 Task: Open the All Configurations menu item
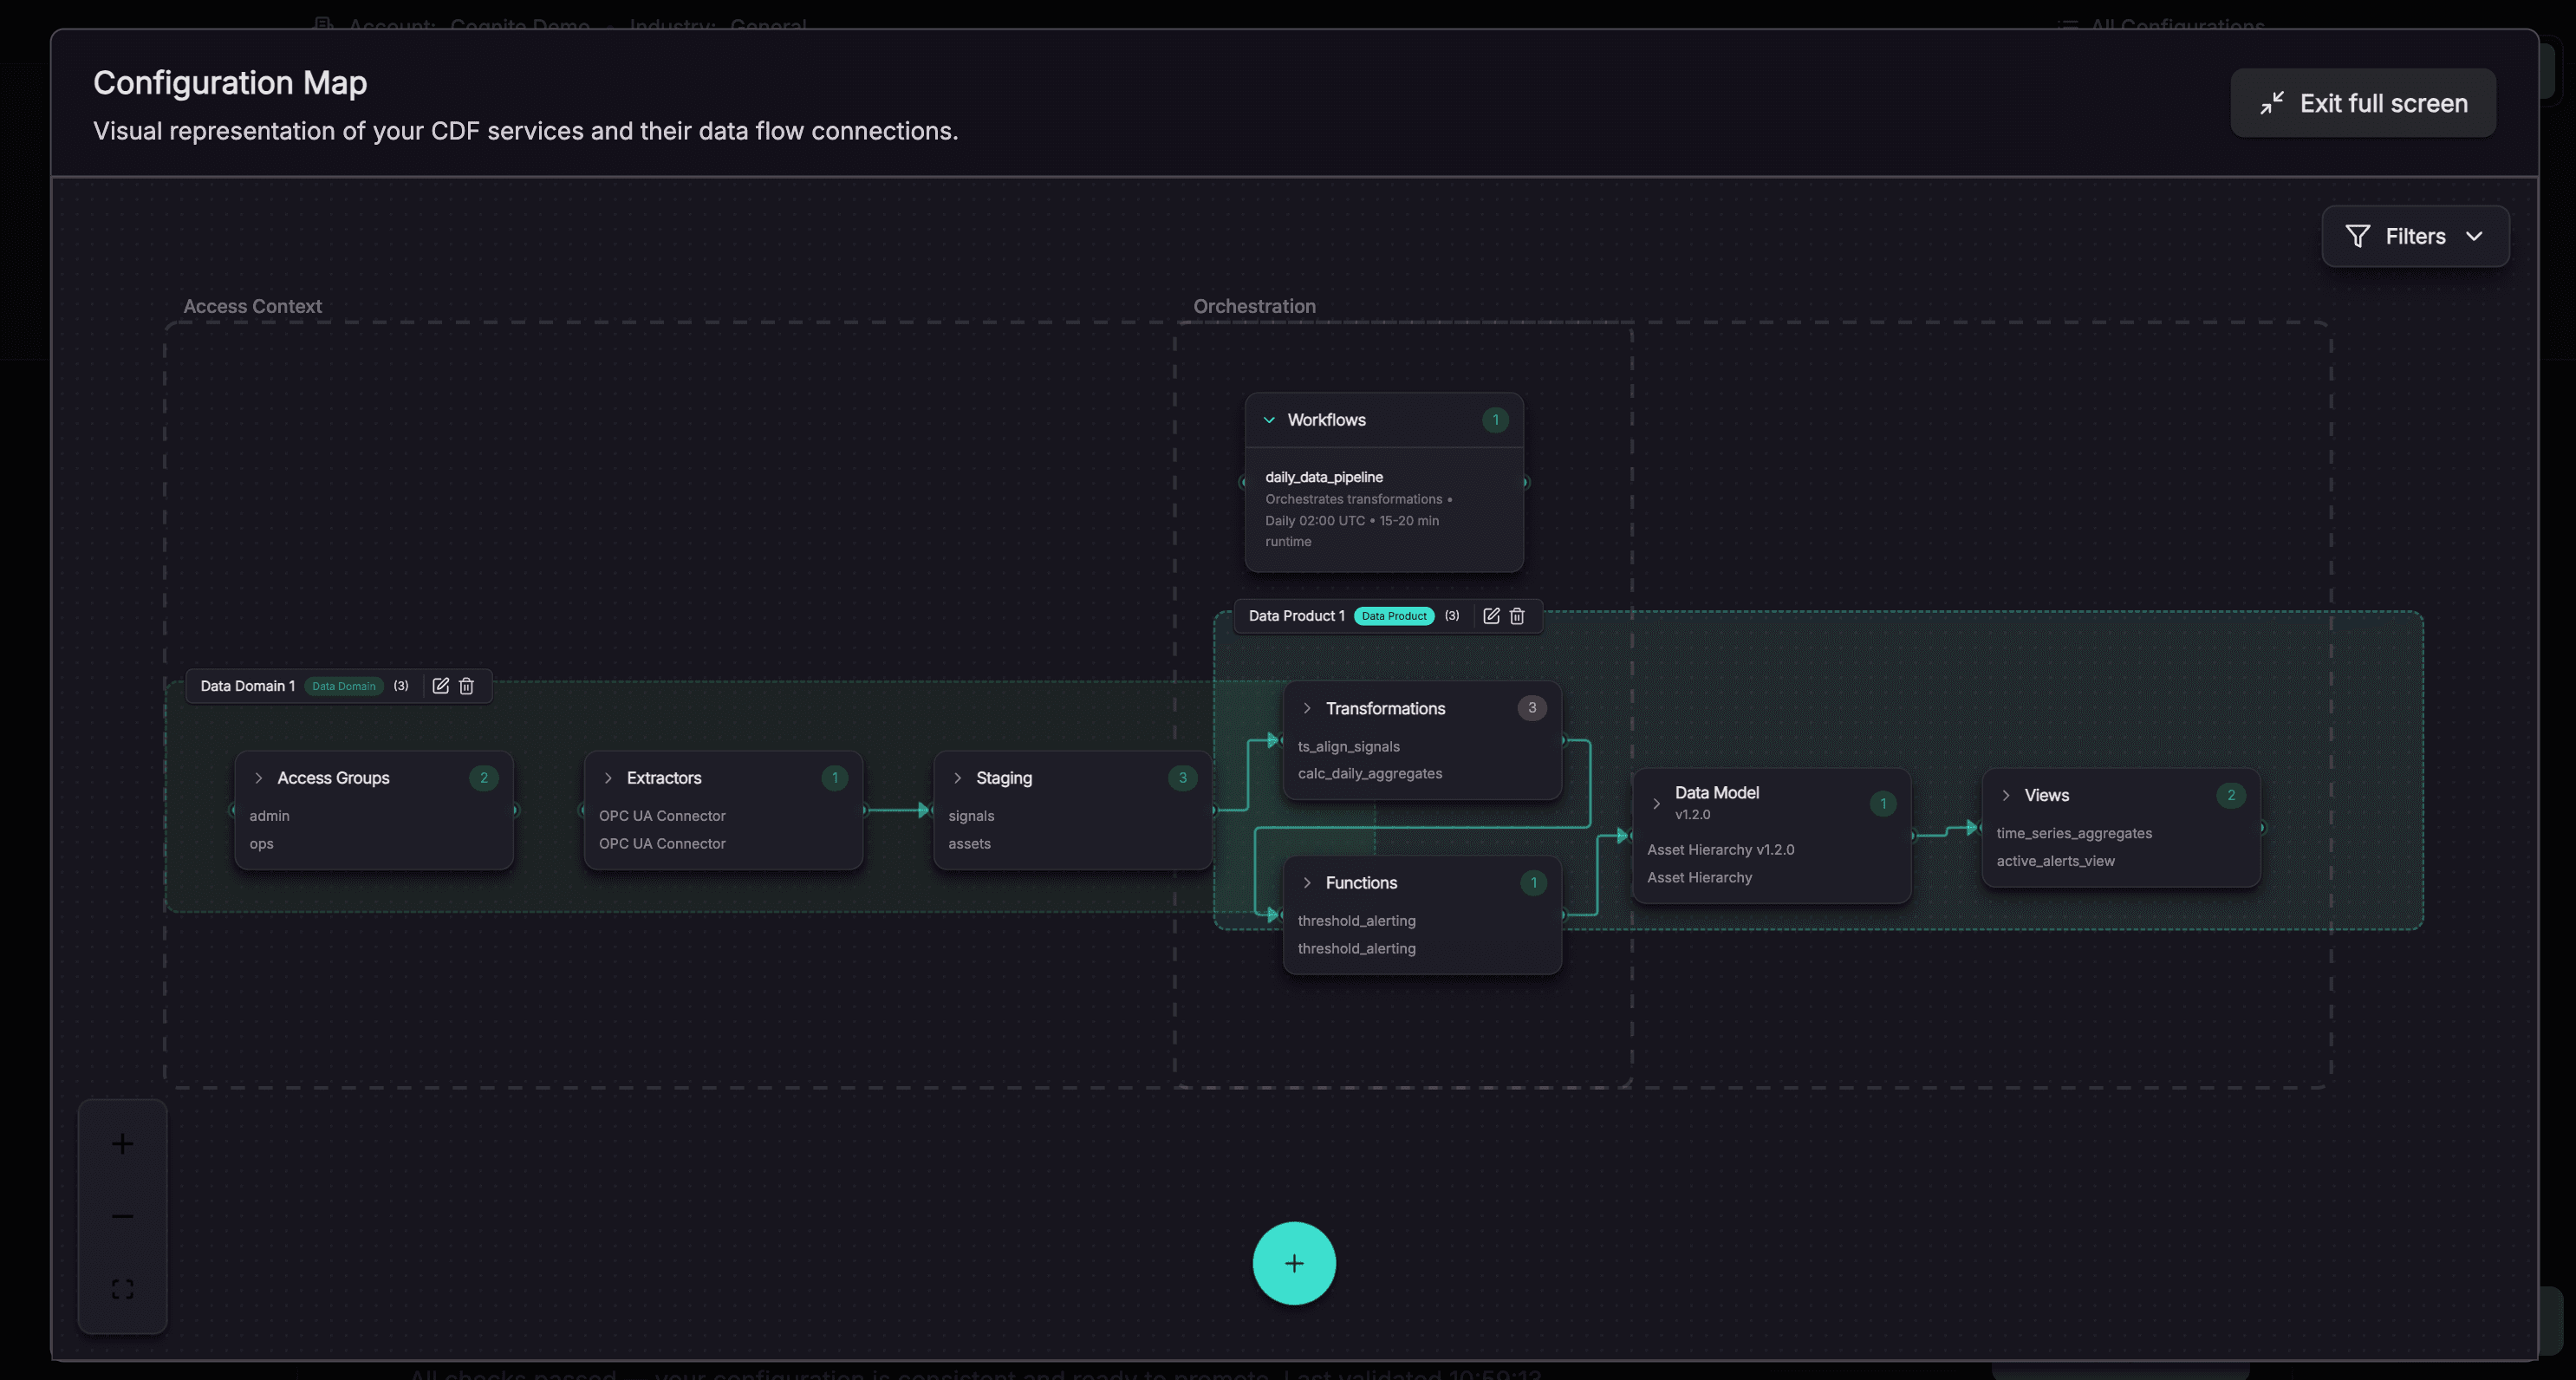coord(2162,27)
